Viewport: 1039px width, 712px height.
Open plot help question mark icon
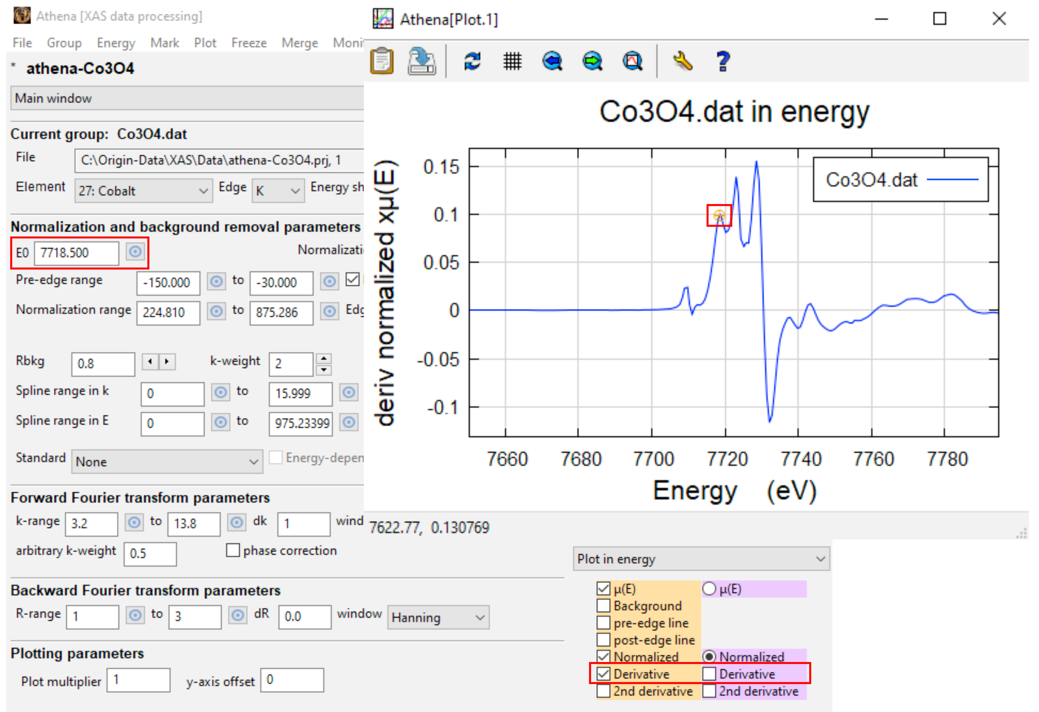click(x=723, y=62)
